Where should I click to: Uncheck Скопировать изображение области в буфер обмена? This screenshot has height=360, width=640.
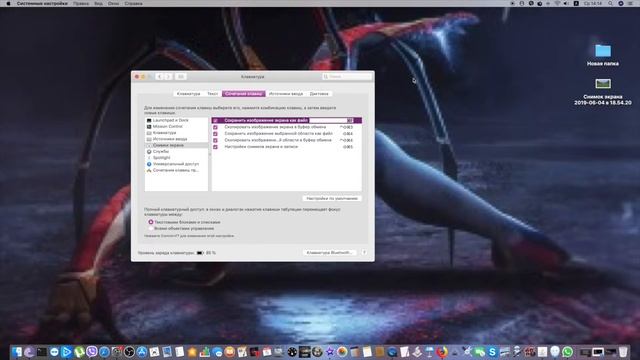click(216, 140)
